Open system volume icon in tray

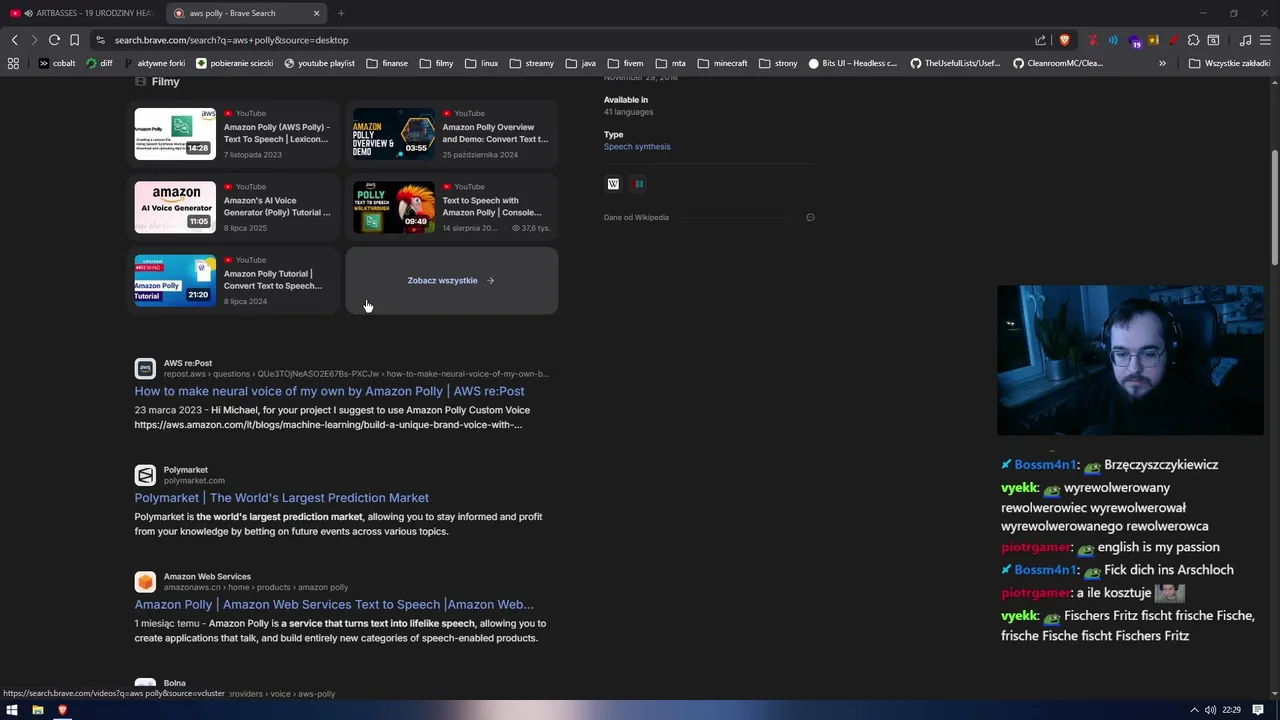coord(1210,710)
